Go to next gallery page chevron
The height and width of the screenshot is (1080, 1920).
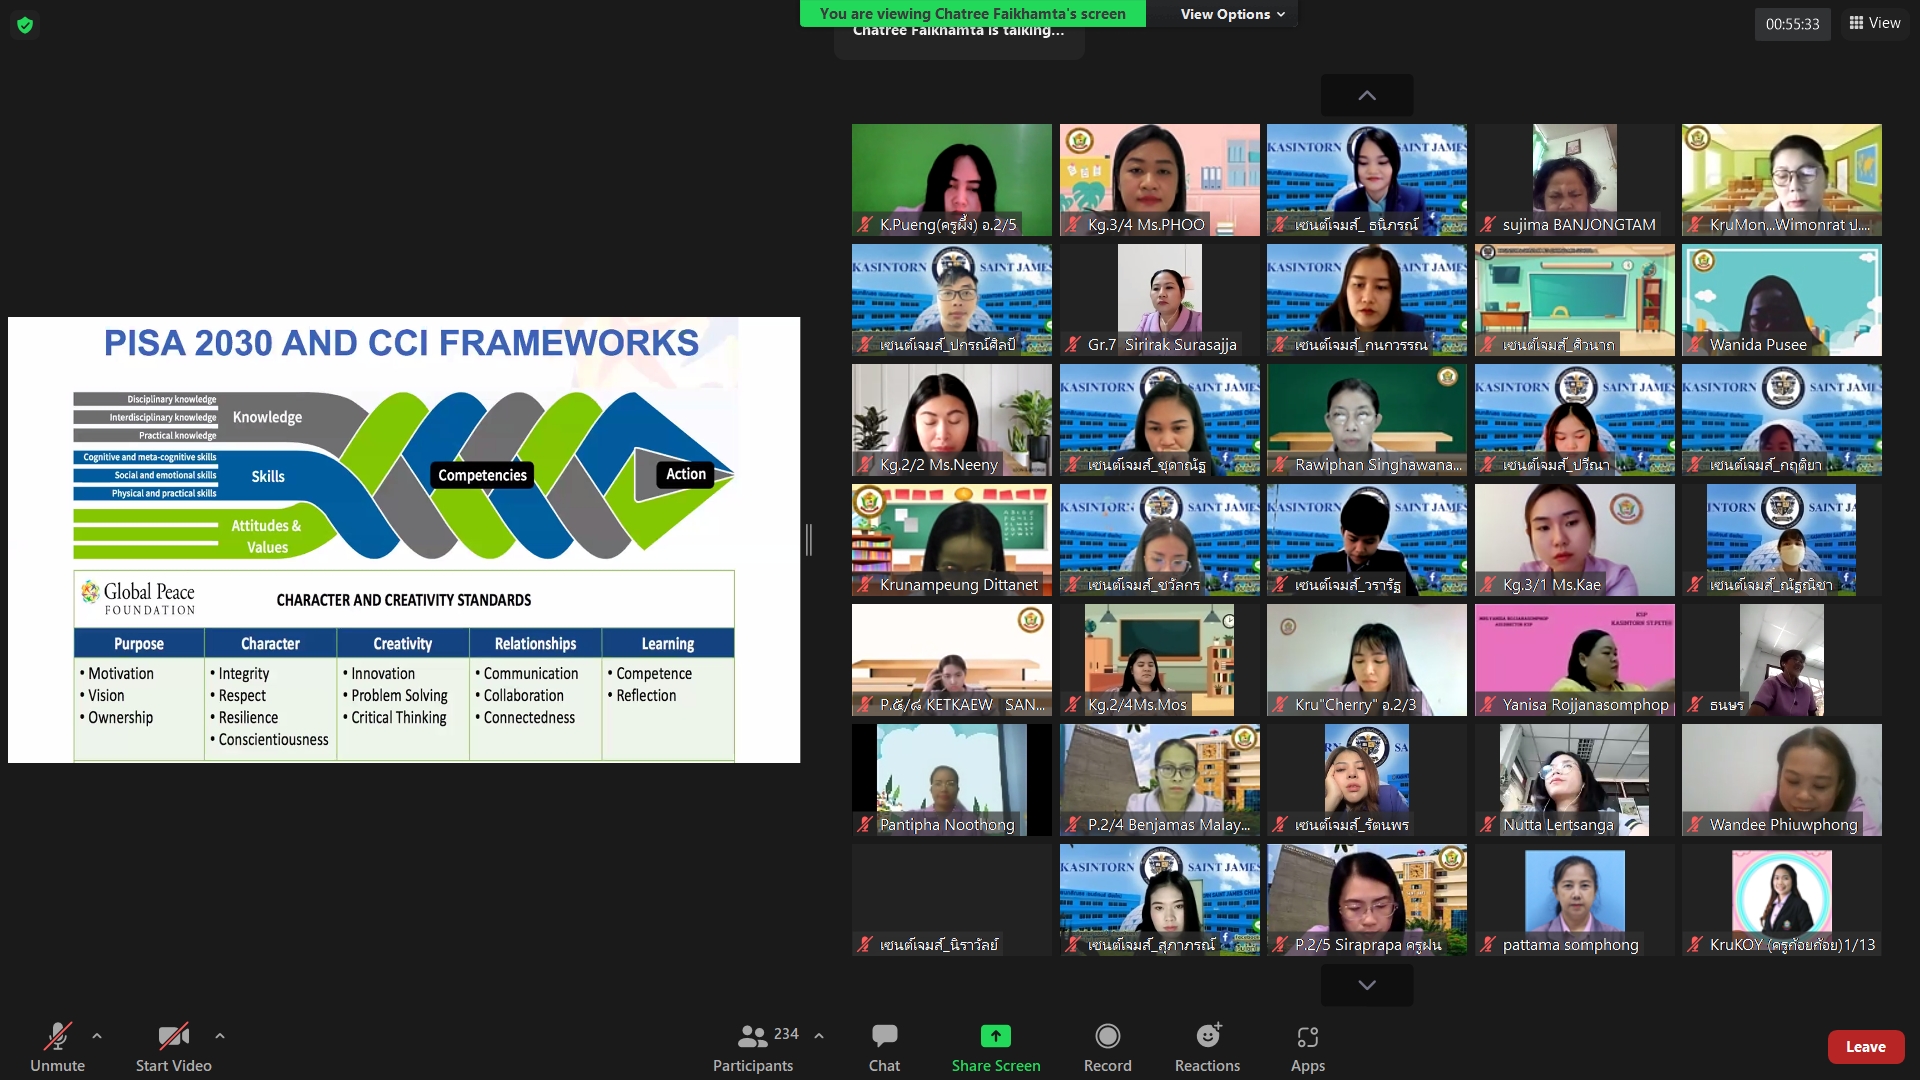[x=1366, y=985]
